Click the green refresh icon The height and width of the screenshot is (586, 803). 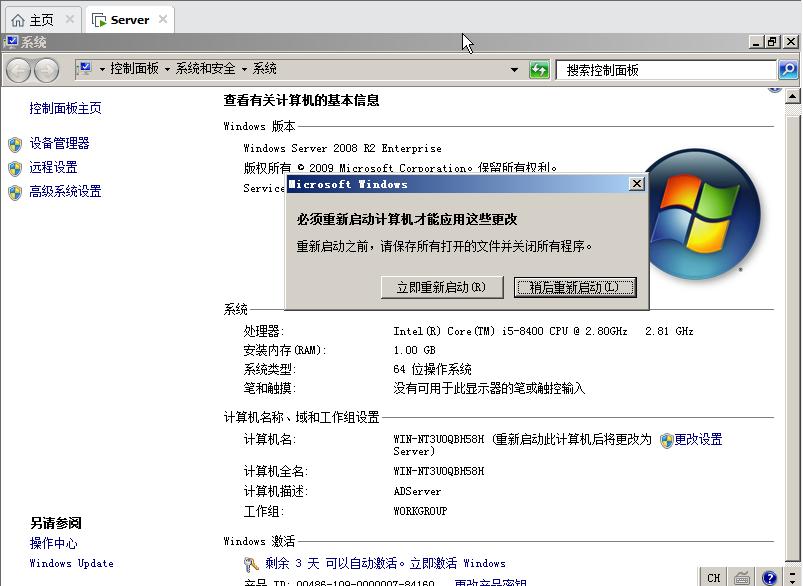[539, 70]
